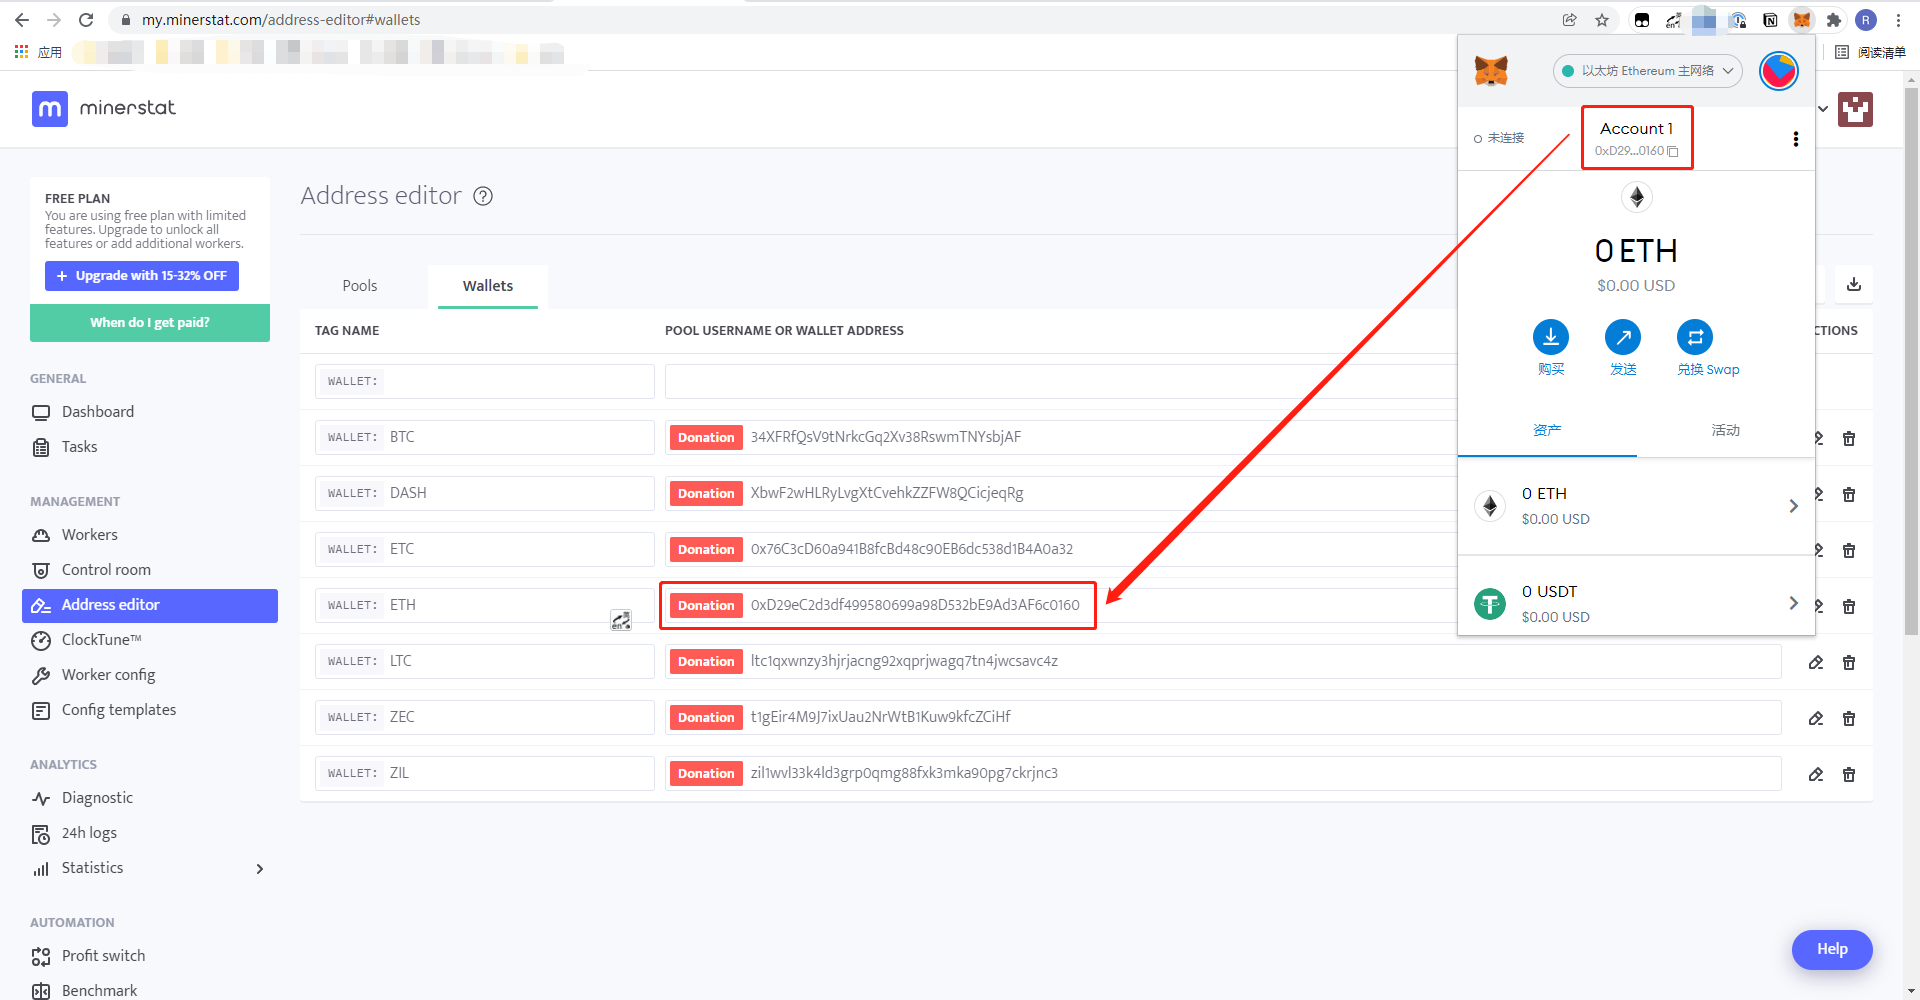Click the MetaMask fox logo in popup
The image size is (1920, 1000).
click(x=1491, y=71)
